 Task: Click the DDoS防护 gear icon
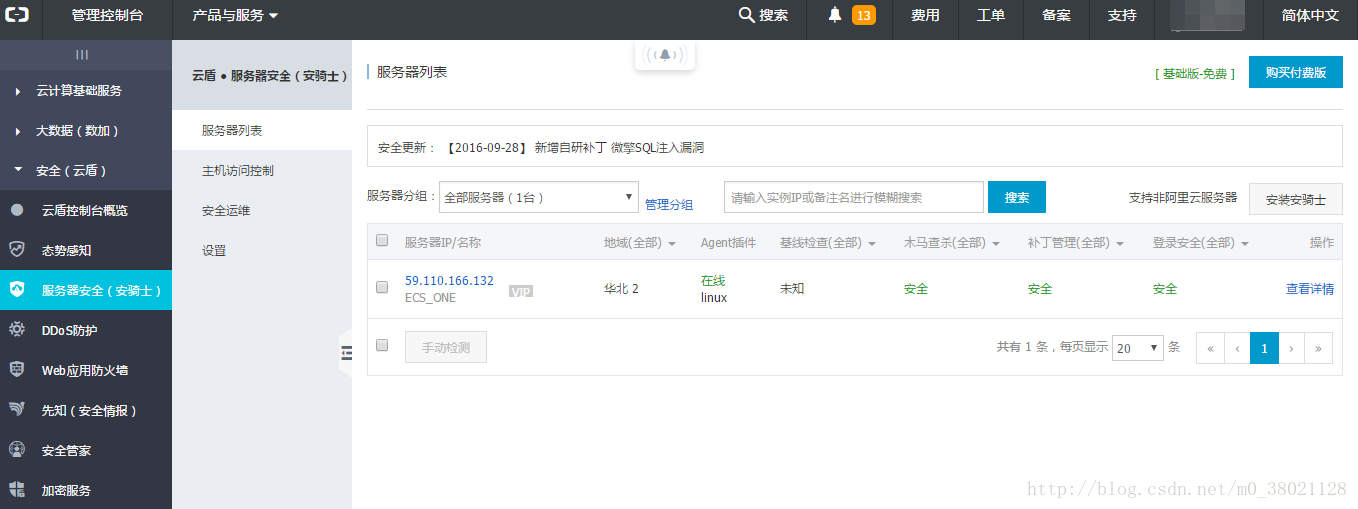(17, 330)
